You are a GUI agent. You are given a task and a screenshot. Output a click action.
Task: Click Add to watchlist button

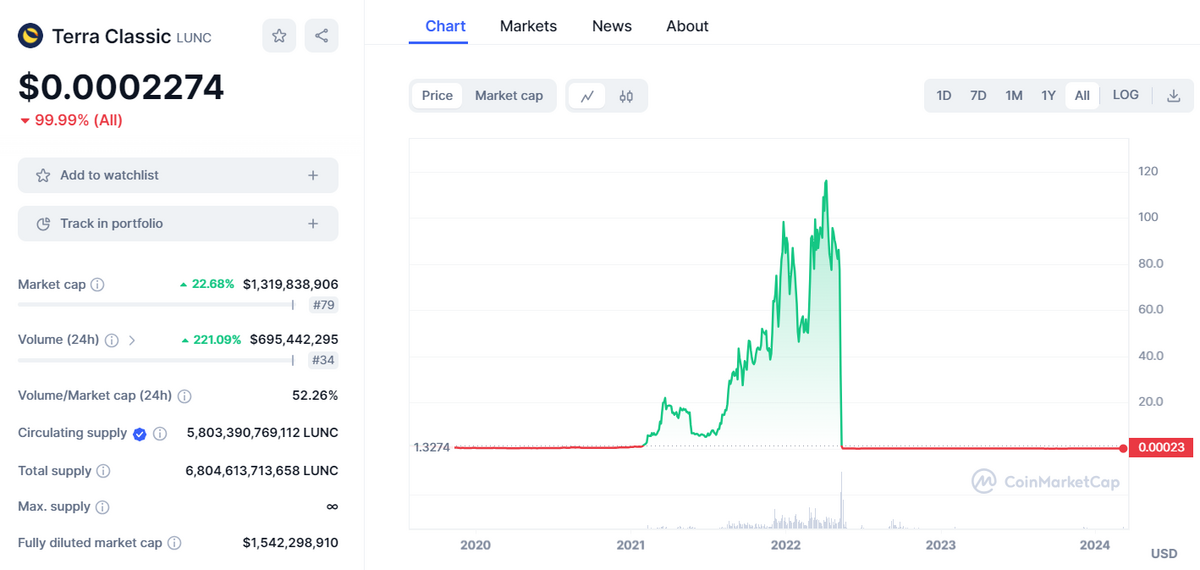(178, 175)
